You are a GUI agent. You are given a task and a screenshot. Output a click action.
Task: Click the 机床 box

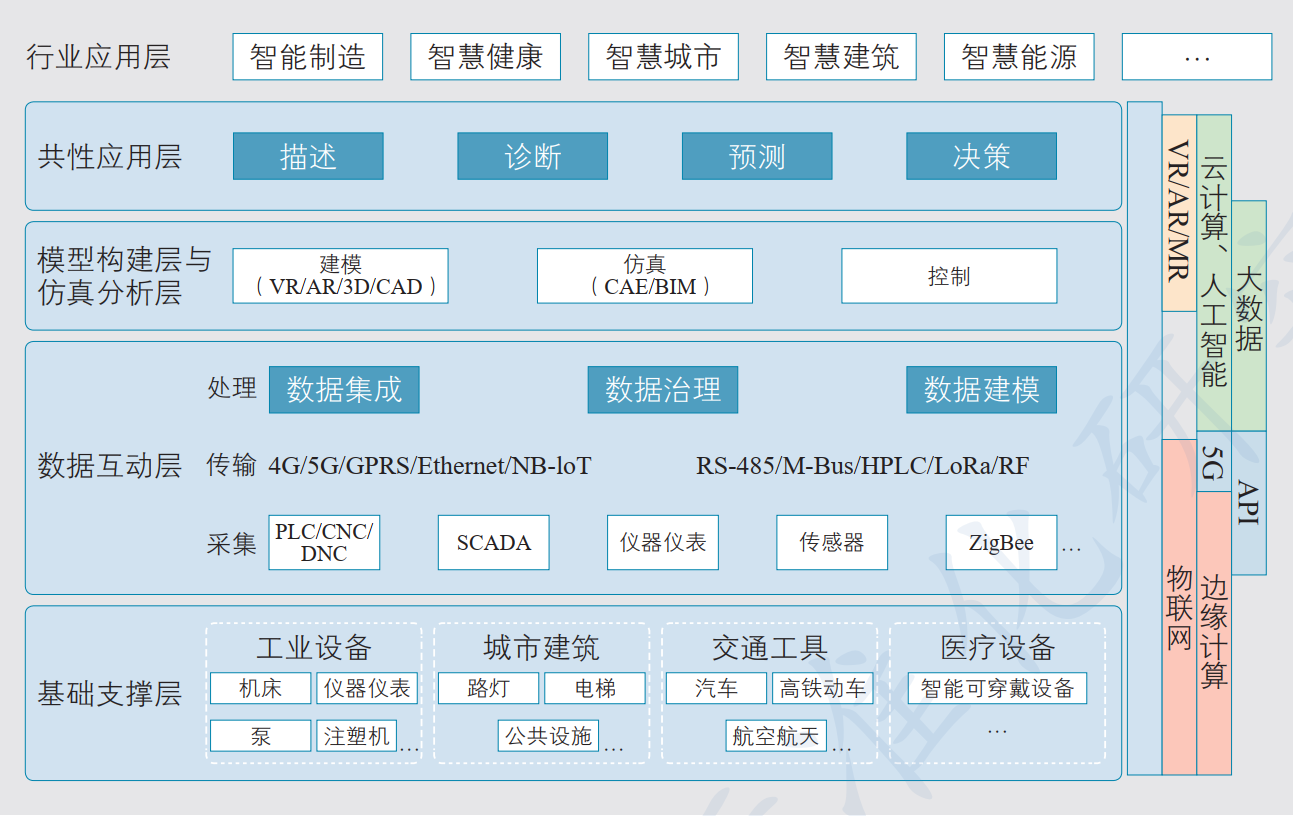coord(261,688)
